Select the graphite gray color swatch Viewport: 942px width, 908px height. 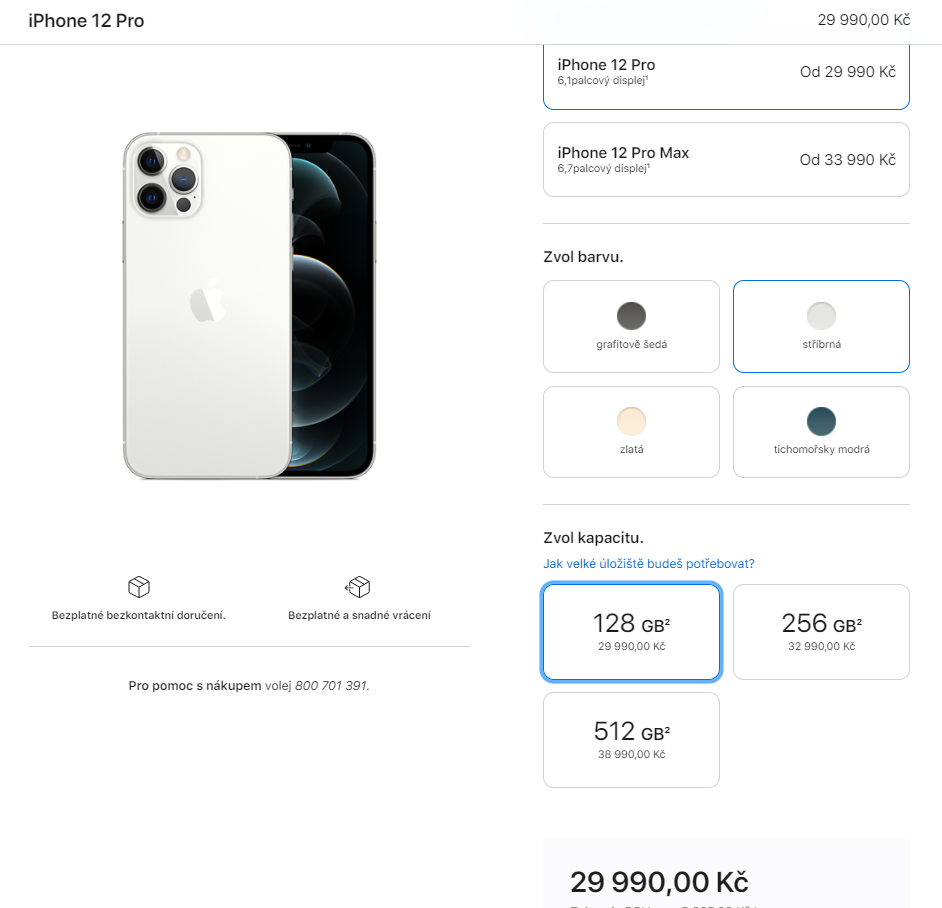point(631,316)
